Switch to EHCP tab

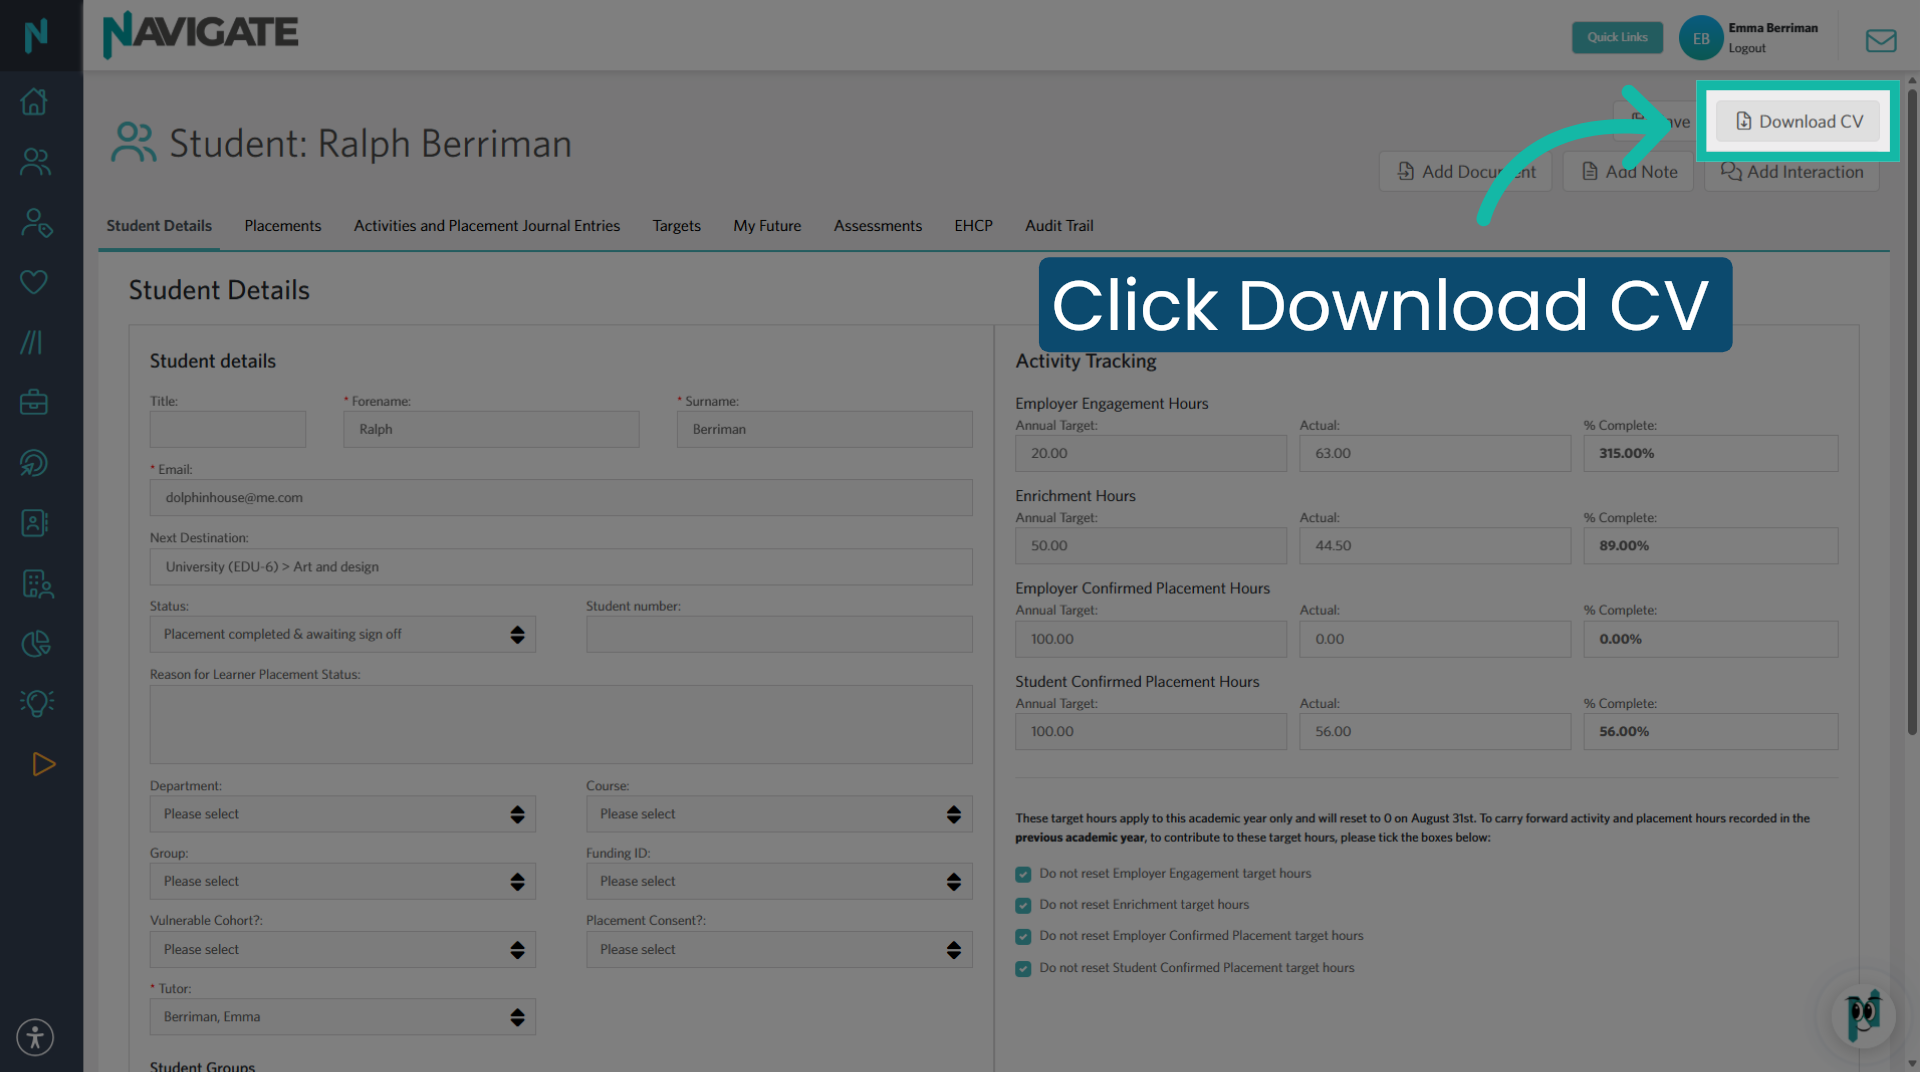[973, 226]
